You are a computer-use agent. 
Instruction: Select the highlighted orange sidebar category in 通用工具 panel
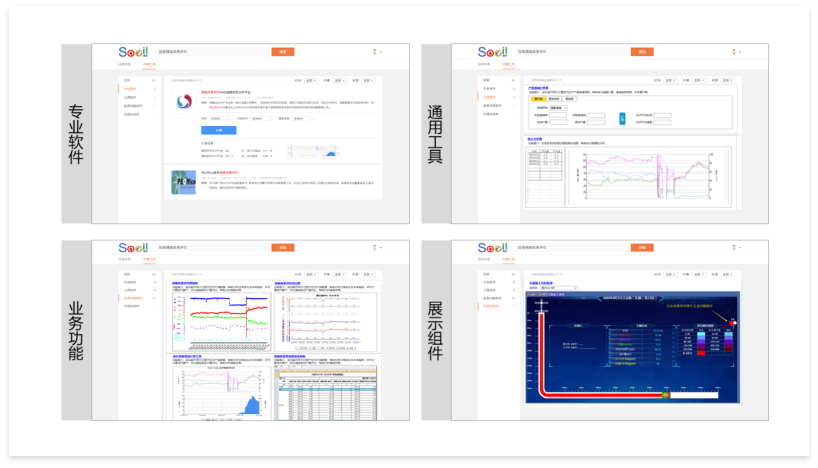coord(497,97)
